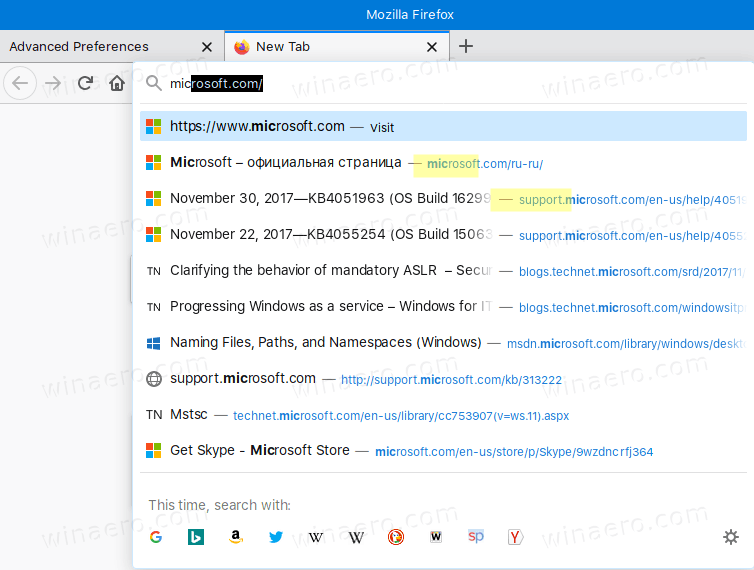Image resolution: width=754 pixels, height=570 pixels.
Task: Reload the current page
Action: (x=86, y=83)
